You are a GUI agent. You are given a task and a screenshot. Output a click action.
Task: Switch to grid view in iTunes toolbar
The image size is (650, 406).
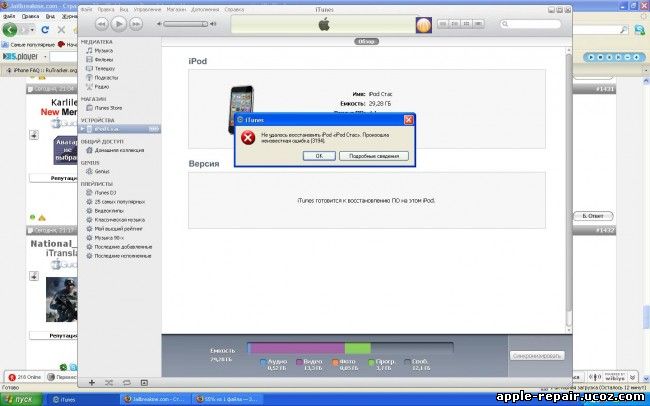[x=466, y=24]
